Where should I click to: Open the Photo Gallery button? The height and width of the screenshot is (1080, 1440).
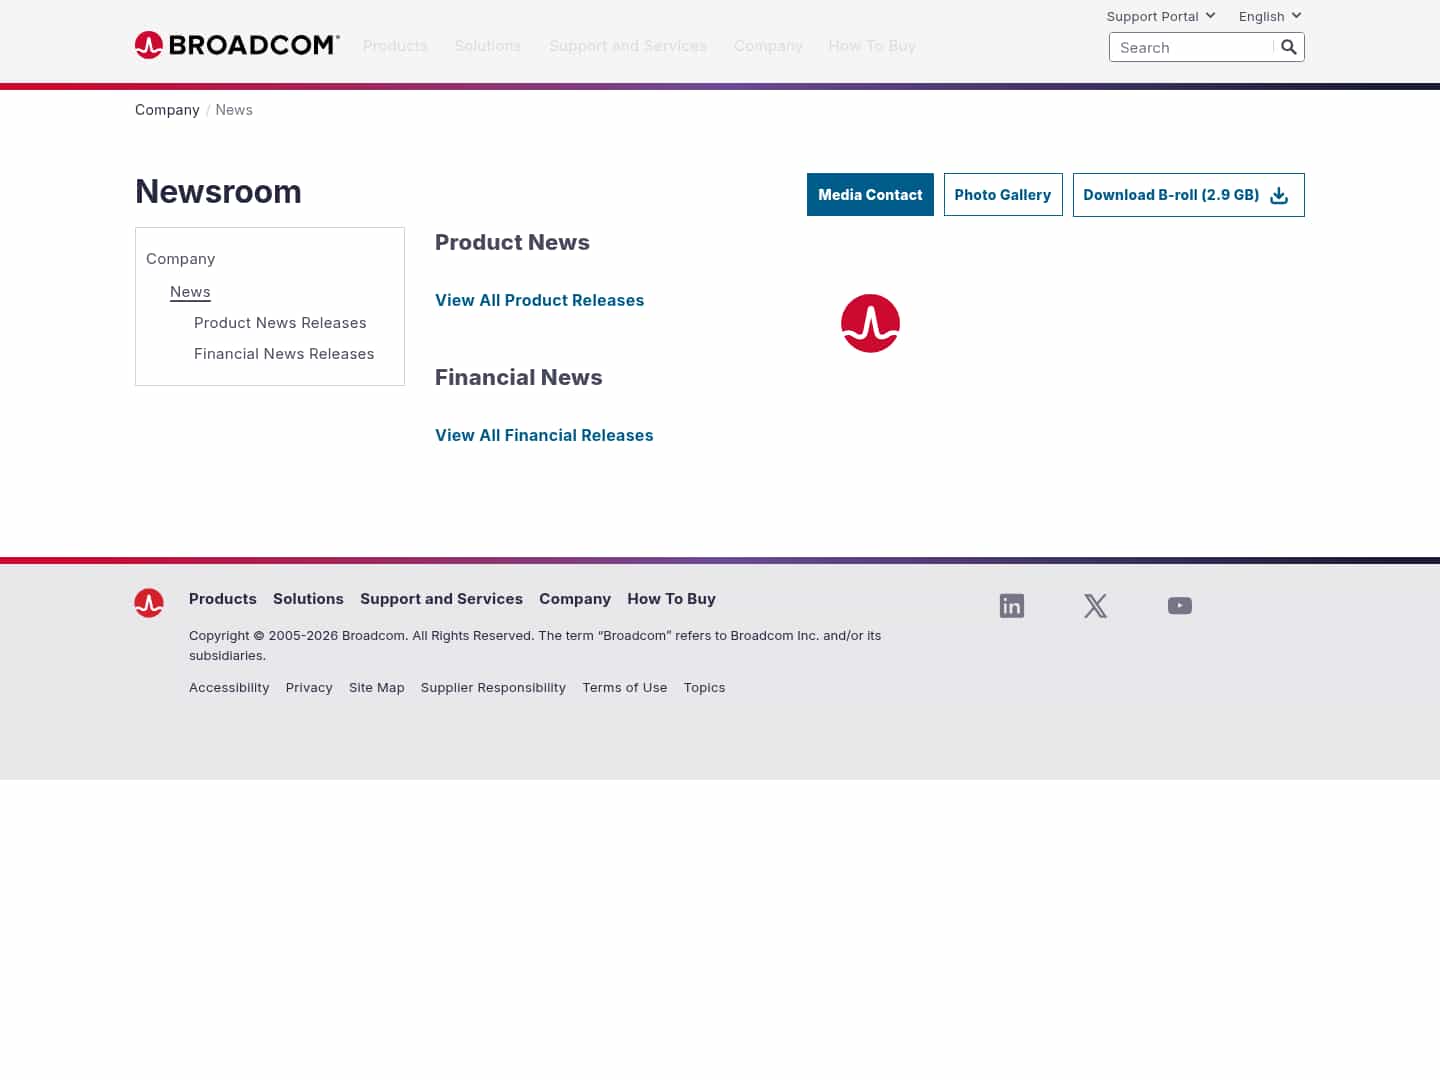click(x=1003, y=195)
